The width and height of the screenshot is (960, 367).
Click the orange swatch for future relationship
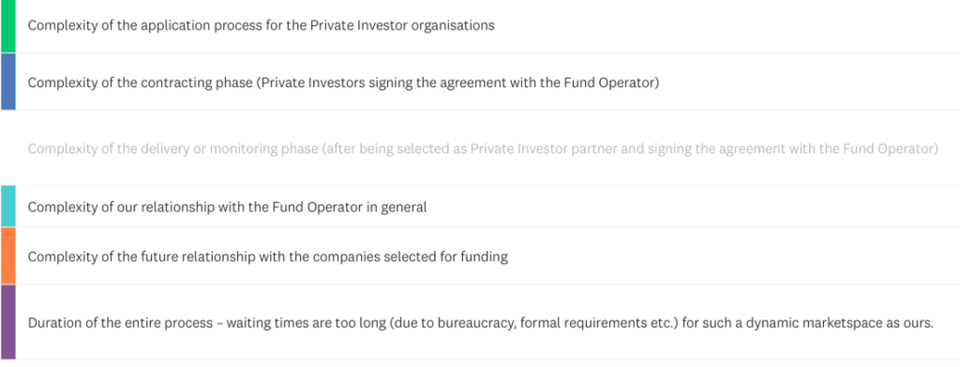click(8, 255)
